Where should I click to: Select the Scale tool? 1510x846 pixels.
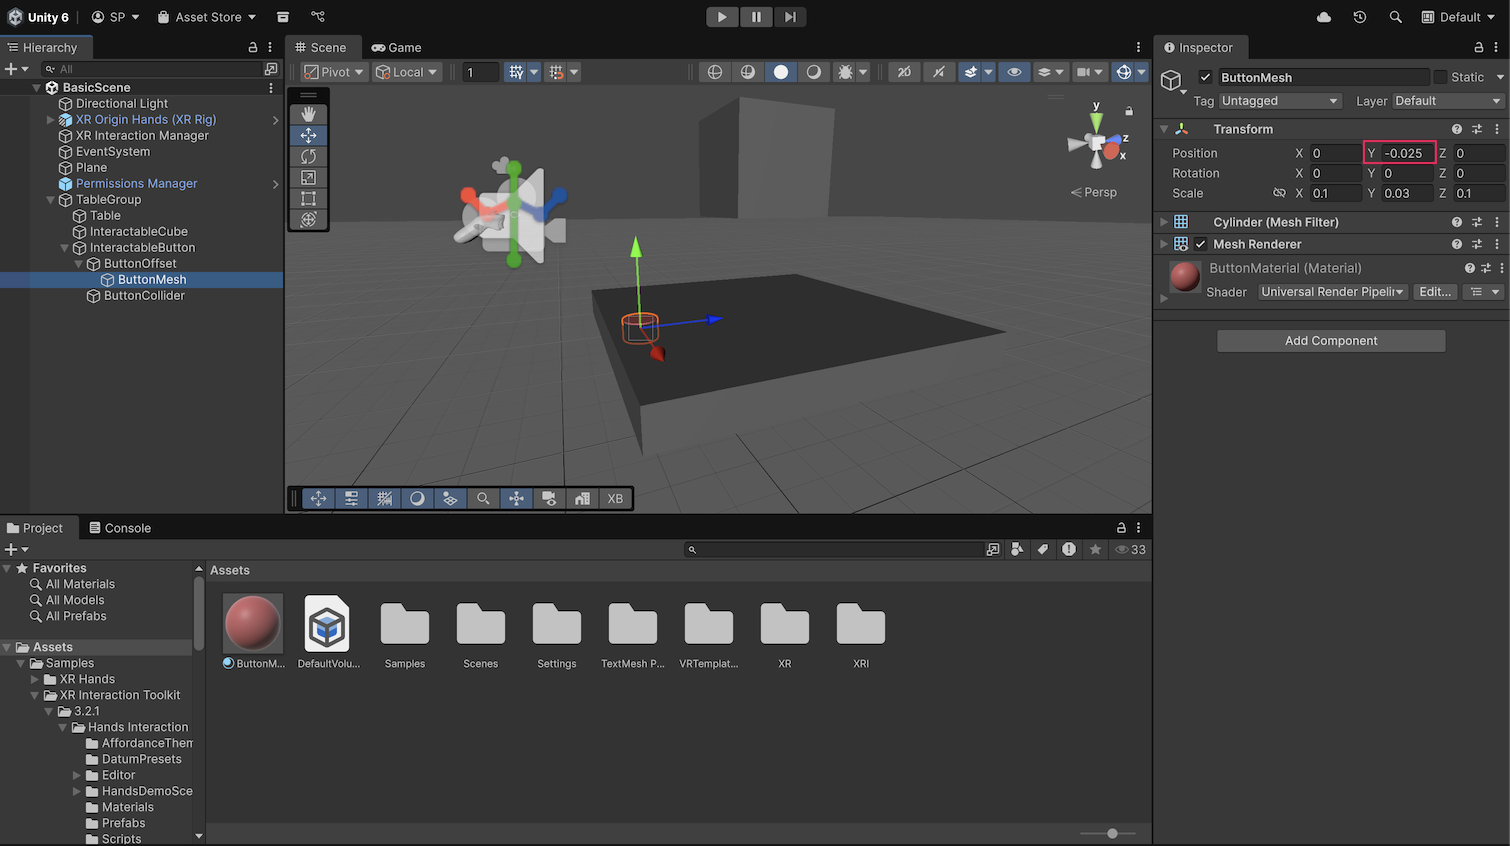tap(308, 177)
